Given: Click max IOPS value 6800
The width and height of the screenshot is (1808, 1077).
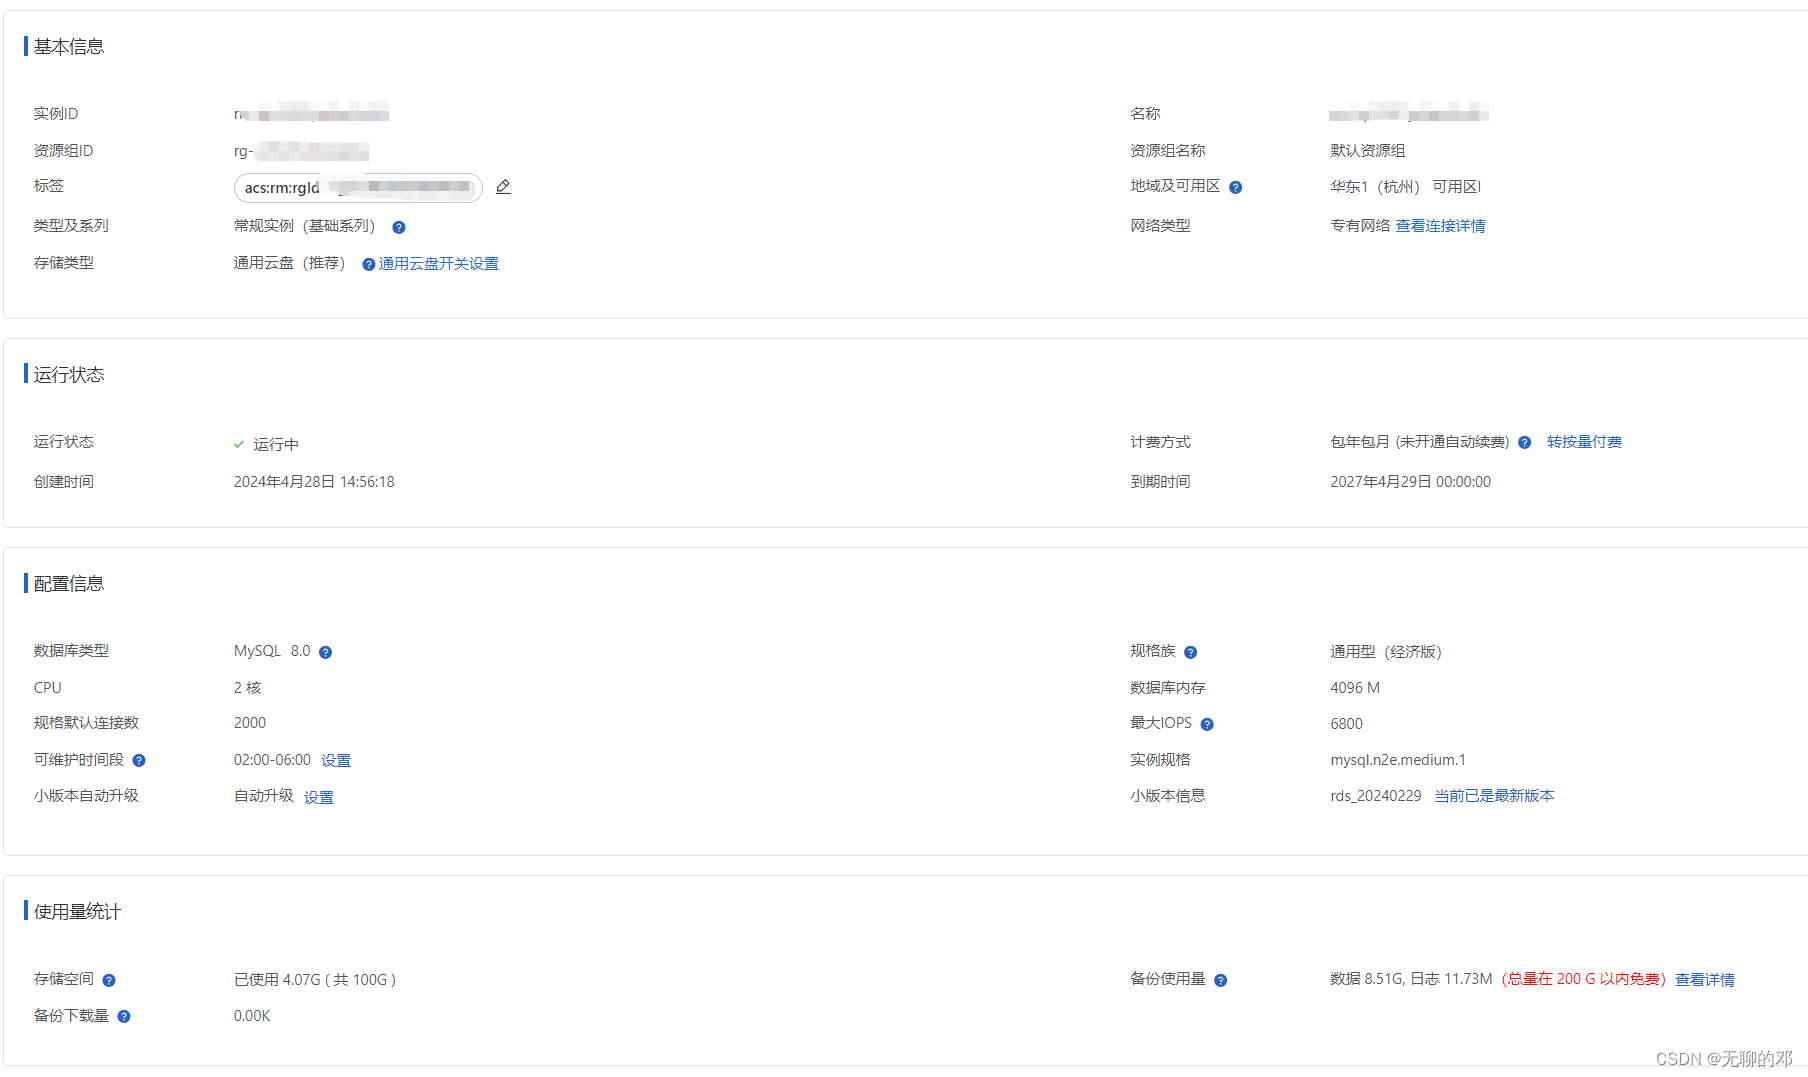Looking at the screenshot, I should pyautogui.click(x=1346, y=724).
